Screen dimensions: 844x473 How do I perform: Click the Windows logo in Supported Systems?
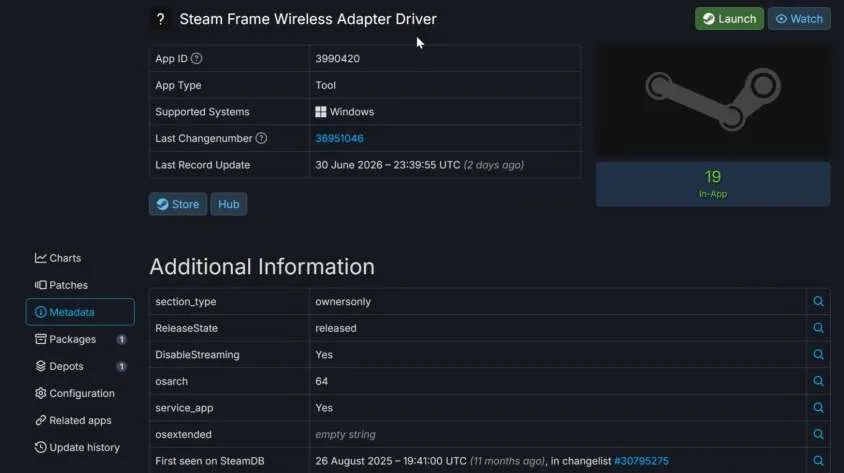coord(321,112)
